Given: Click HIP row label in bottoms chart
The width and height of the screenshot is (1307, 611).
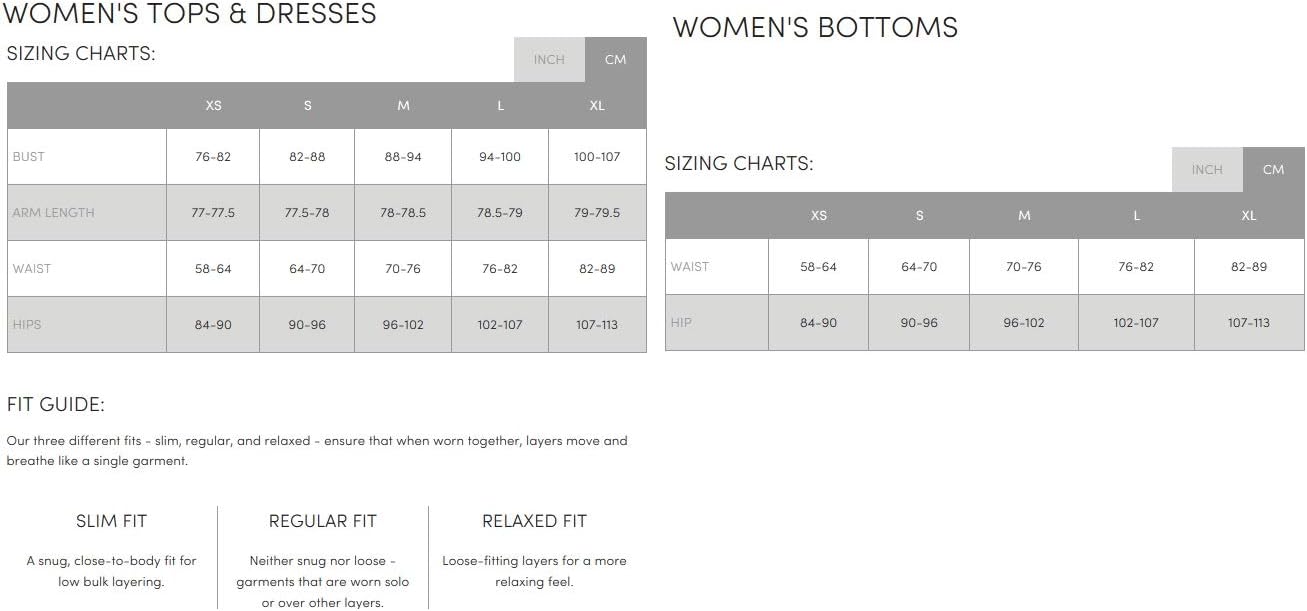Looking at the screenshot, I should (x=681, y=323).
